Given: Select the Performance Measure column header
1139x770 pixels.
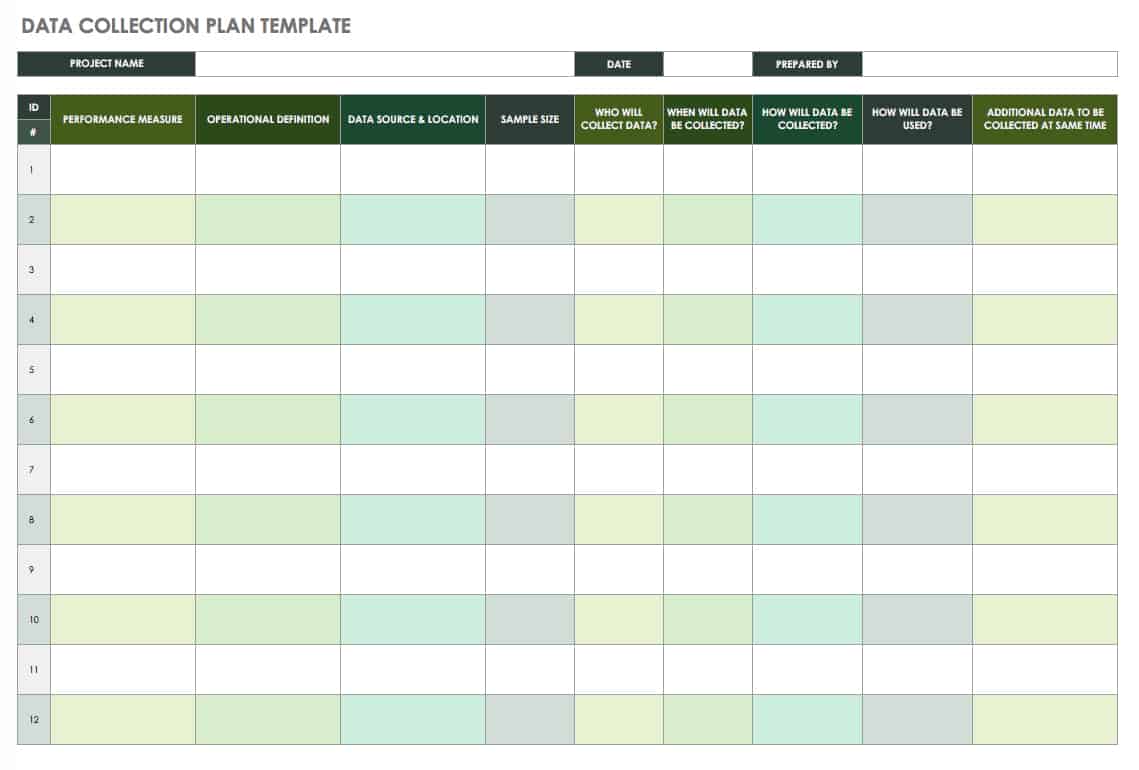Looking at the screenshot, I should pyautogui.click(x=123, y=119).
